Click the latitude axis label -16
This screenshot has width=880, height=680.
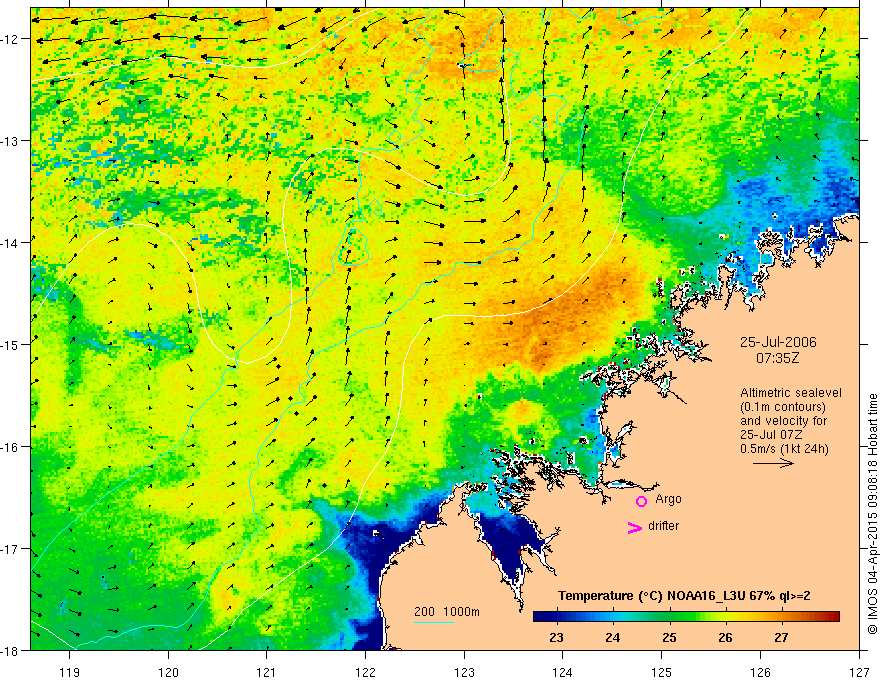tap(11, 447)
